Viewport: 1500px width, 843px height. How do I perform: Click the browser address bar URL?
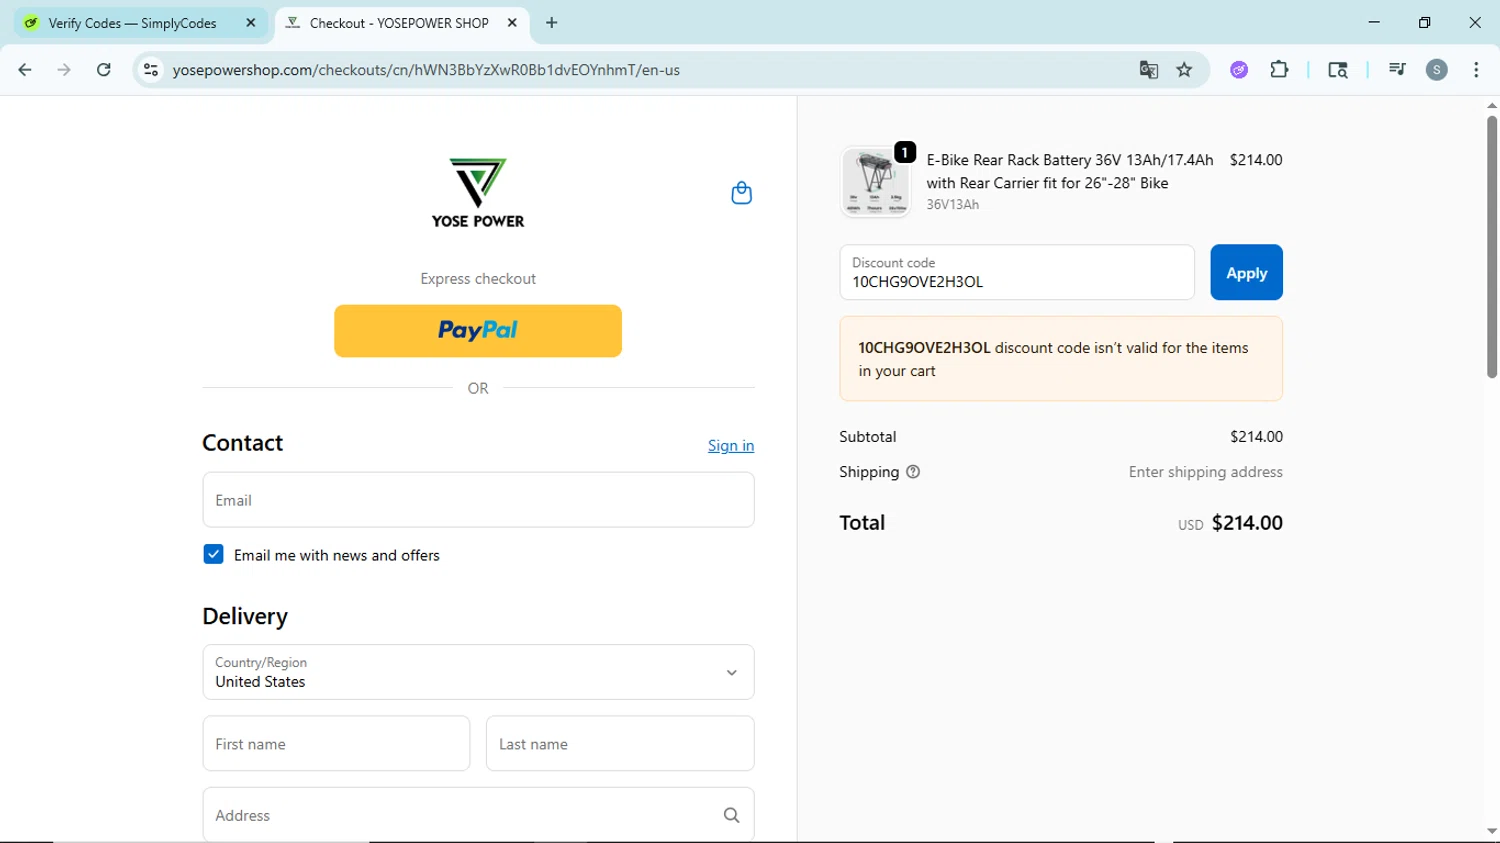click(426, 70)
